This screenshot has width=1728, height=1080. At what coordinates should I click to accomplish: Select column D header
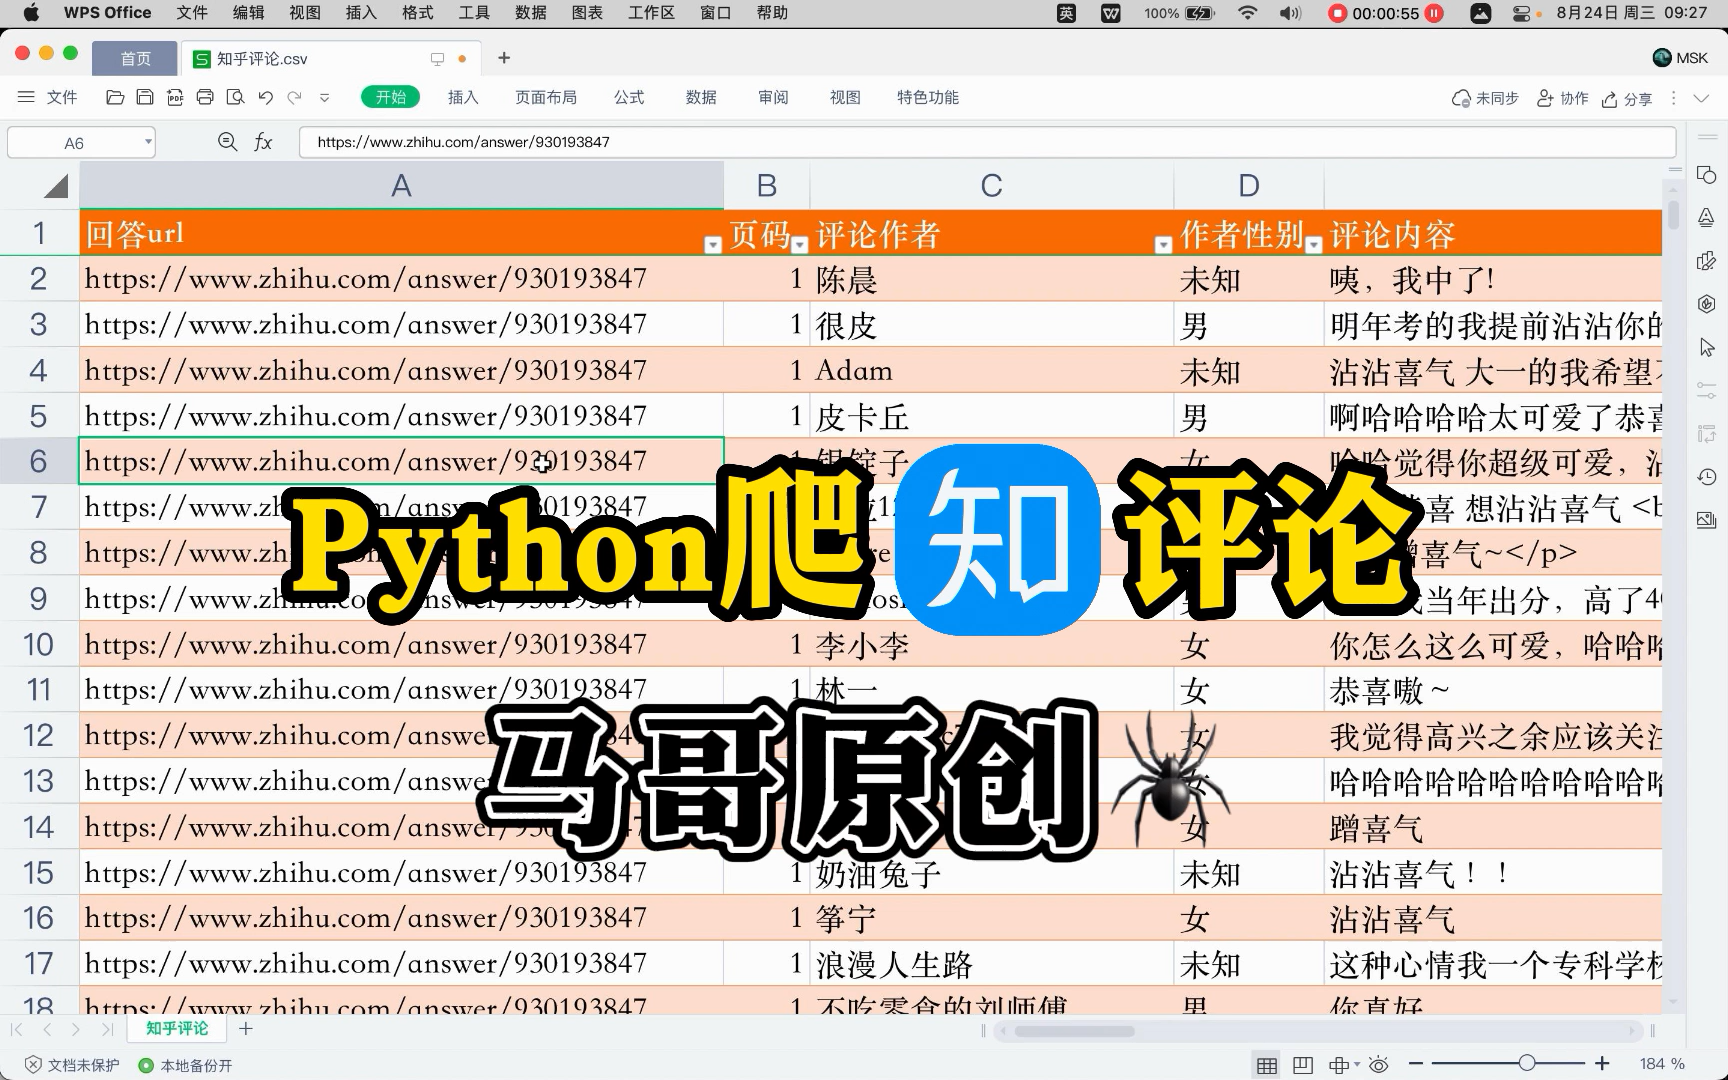tap(1249, 185)
